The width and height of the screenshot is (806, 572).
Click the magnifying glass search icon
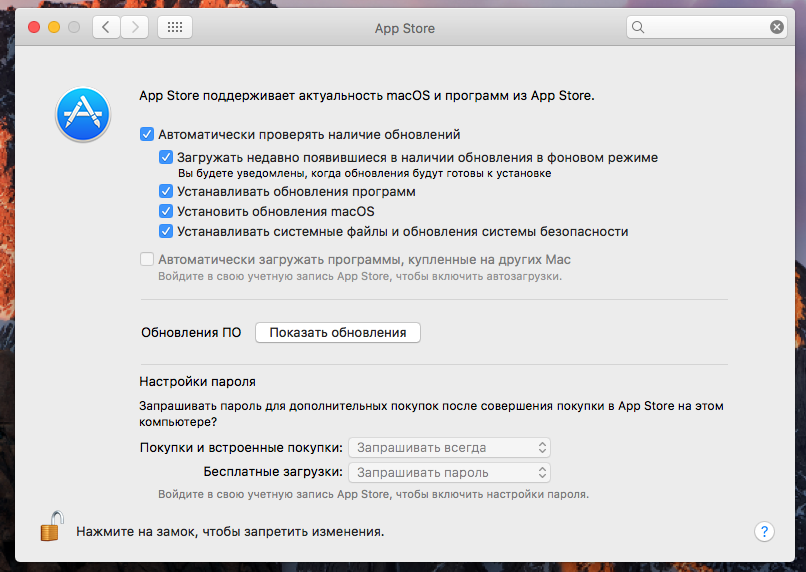638,27
